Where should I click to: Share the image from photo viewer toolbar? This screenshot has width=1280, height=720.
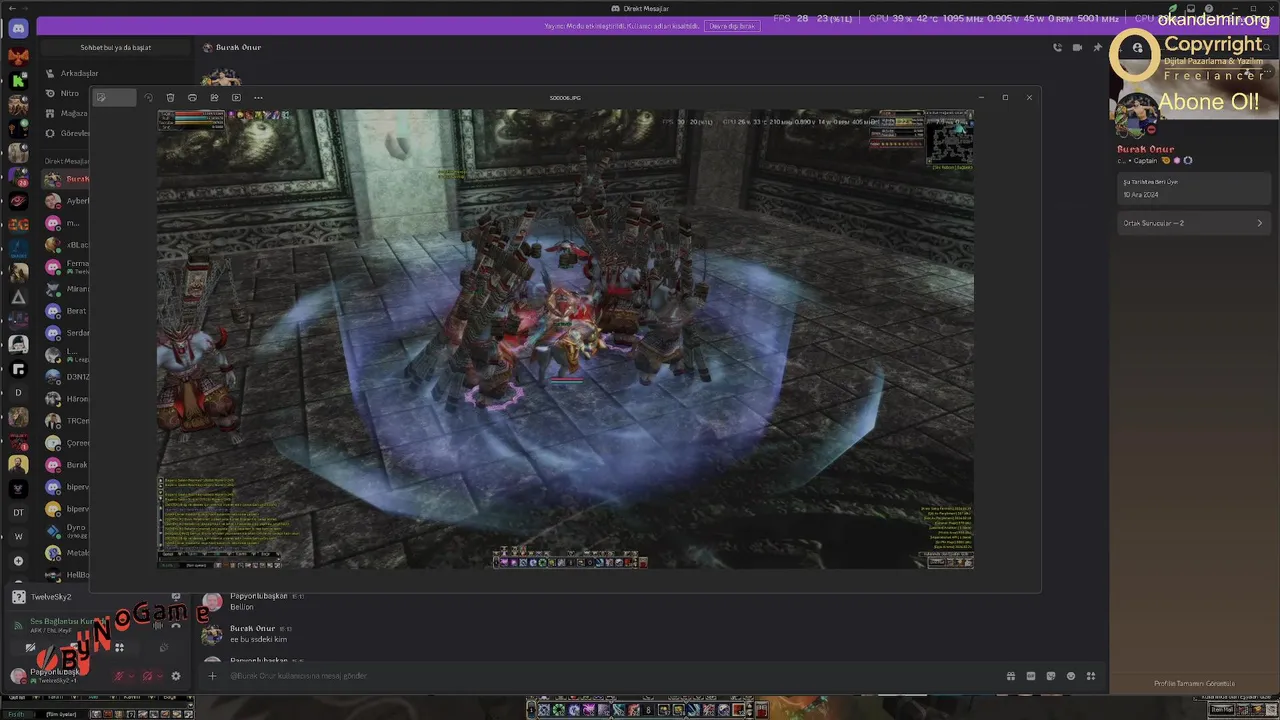tap(214, 97)
